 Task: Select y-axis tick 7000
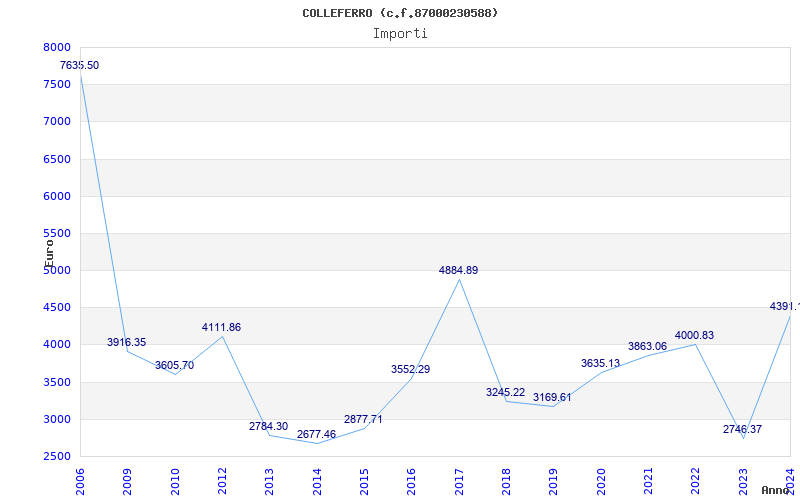tap(57, 122)
